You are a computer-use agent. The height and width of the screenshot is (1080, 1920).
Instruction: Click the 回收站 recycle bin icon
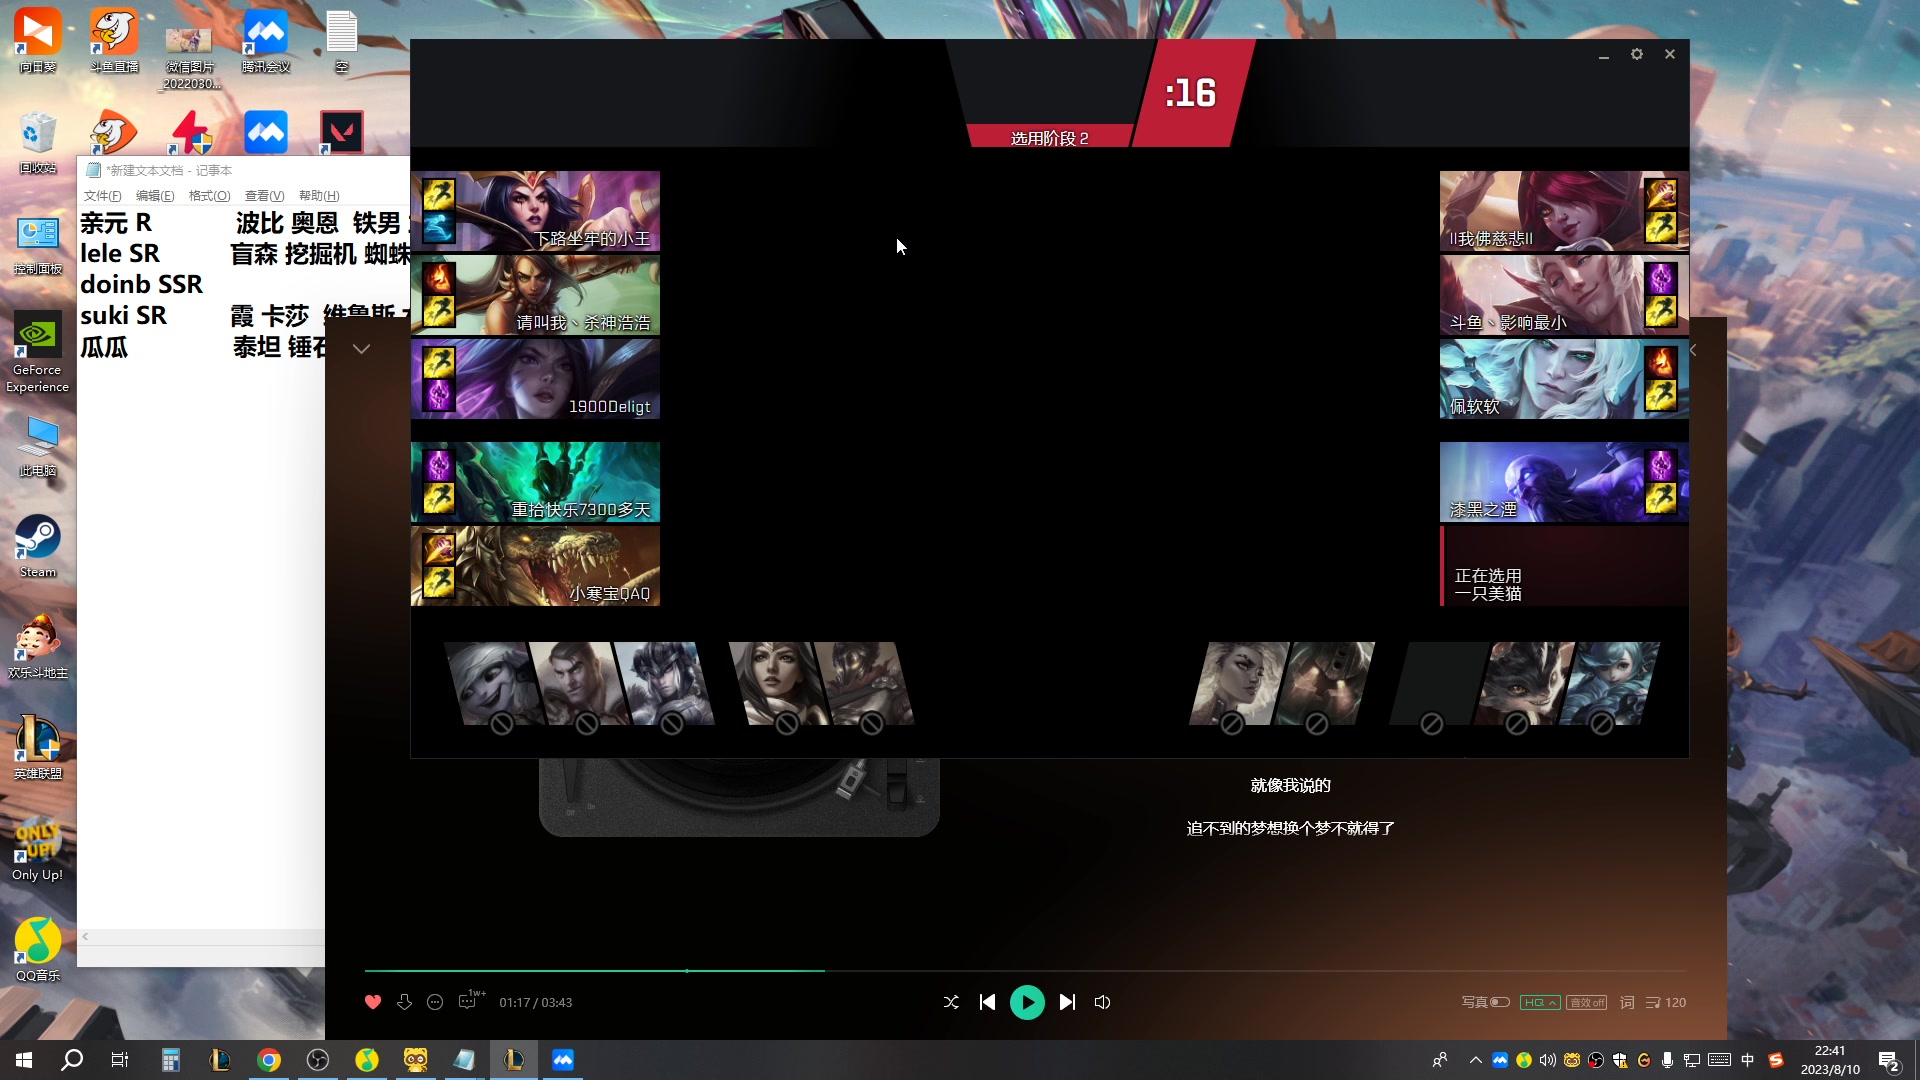[38, 142]
